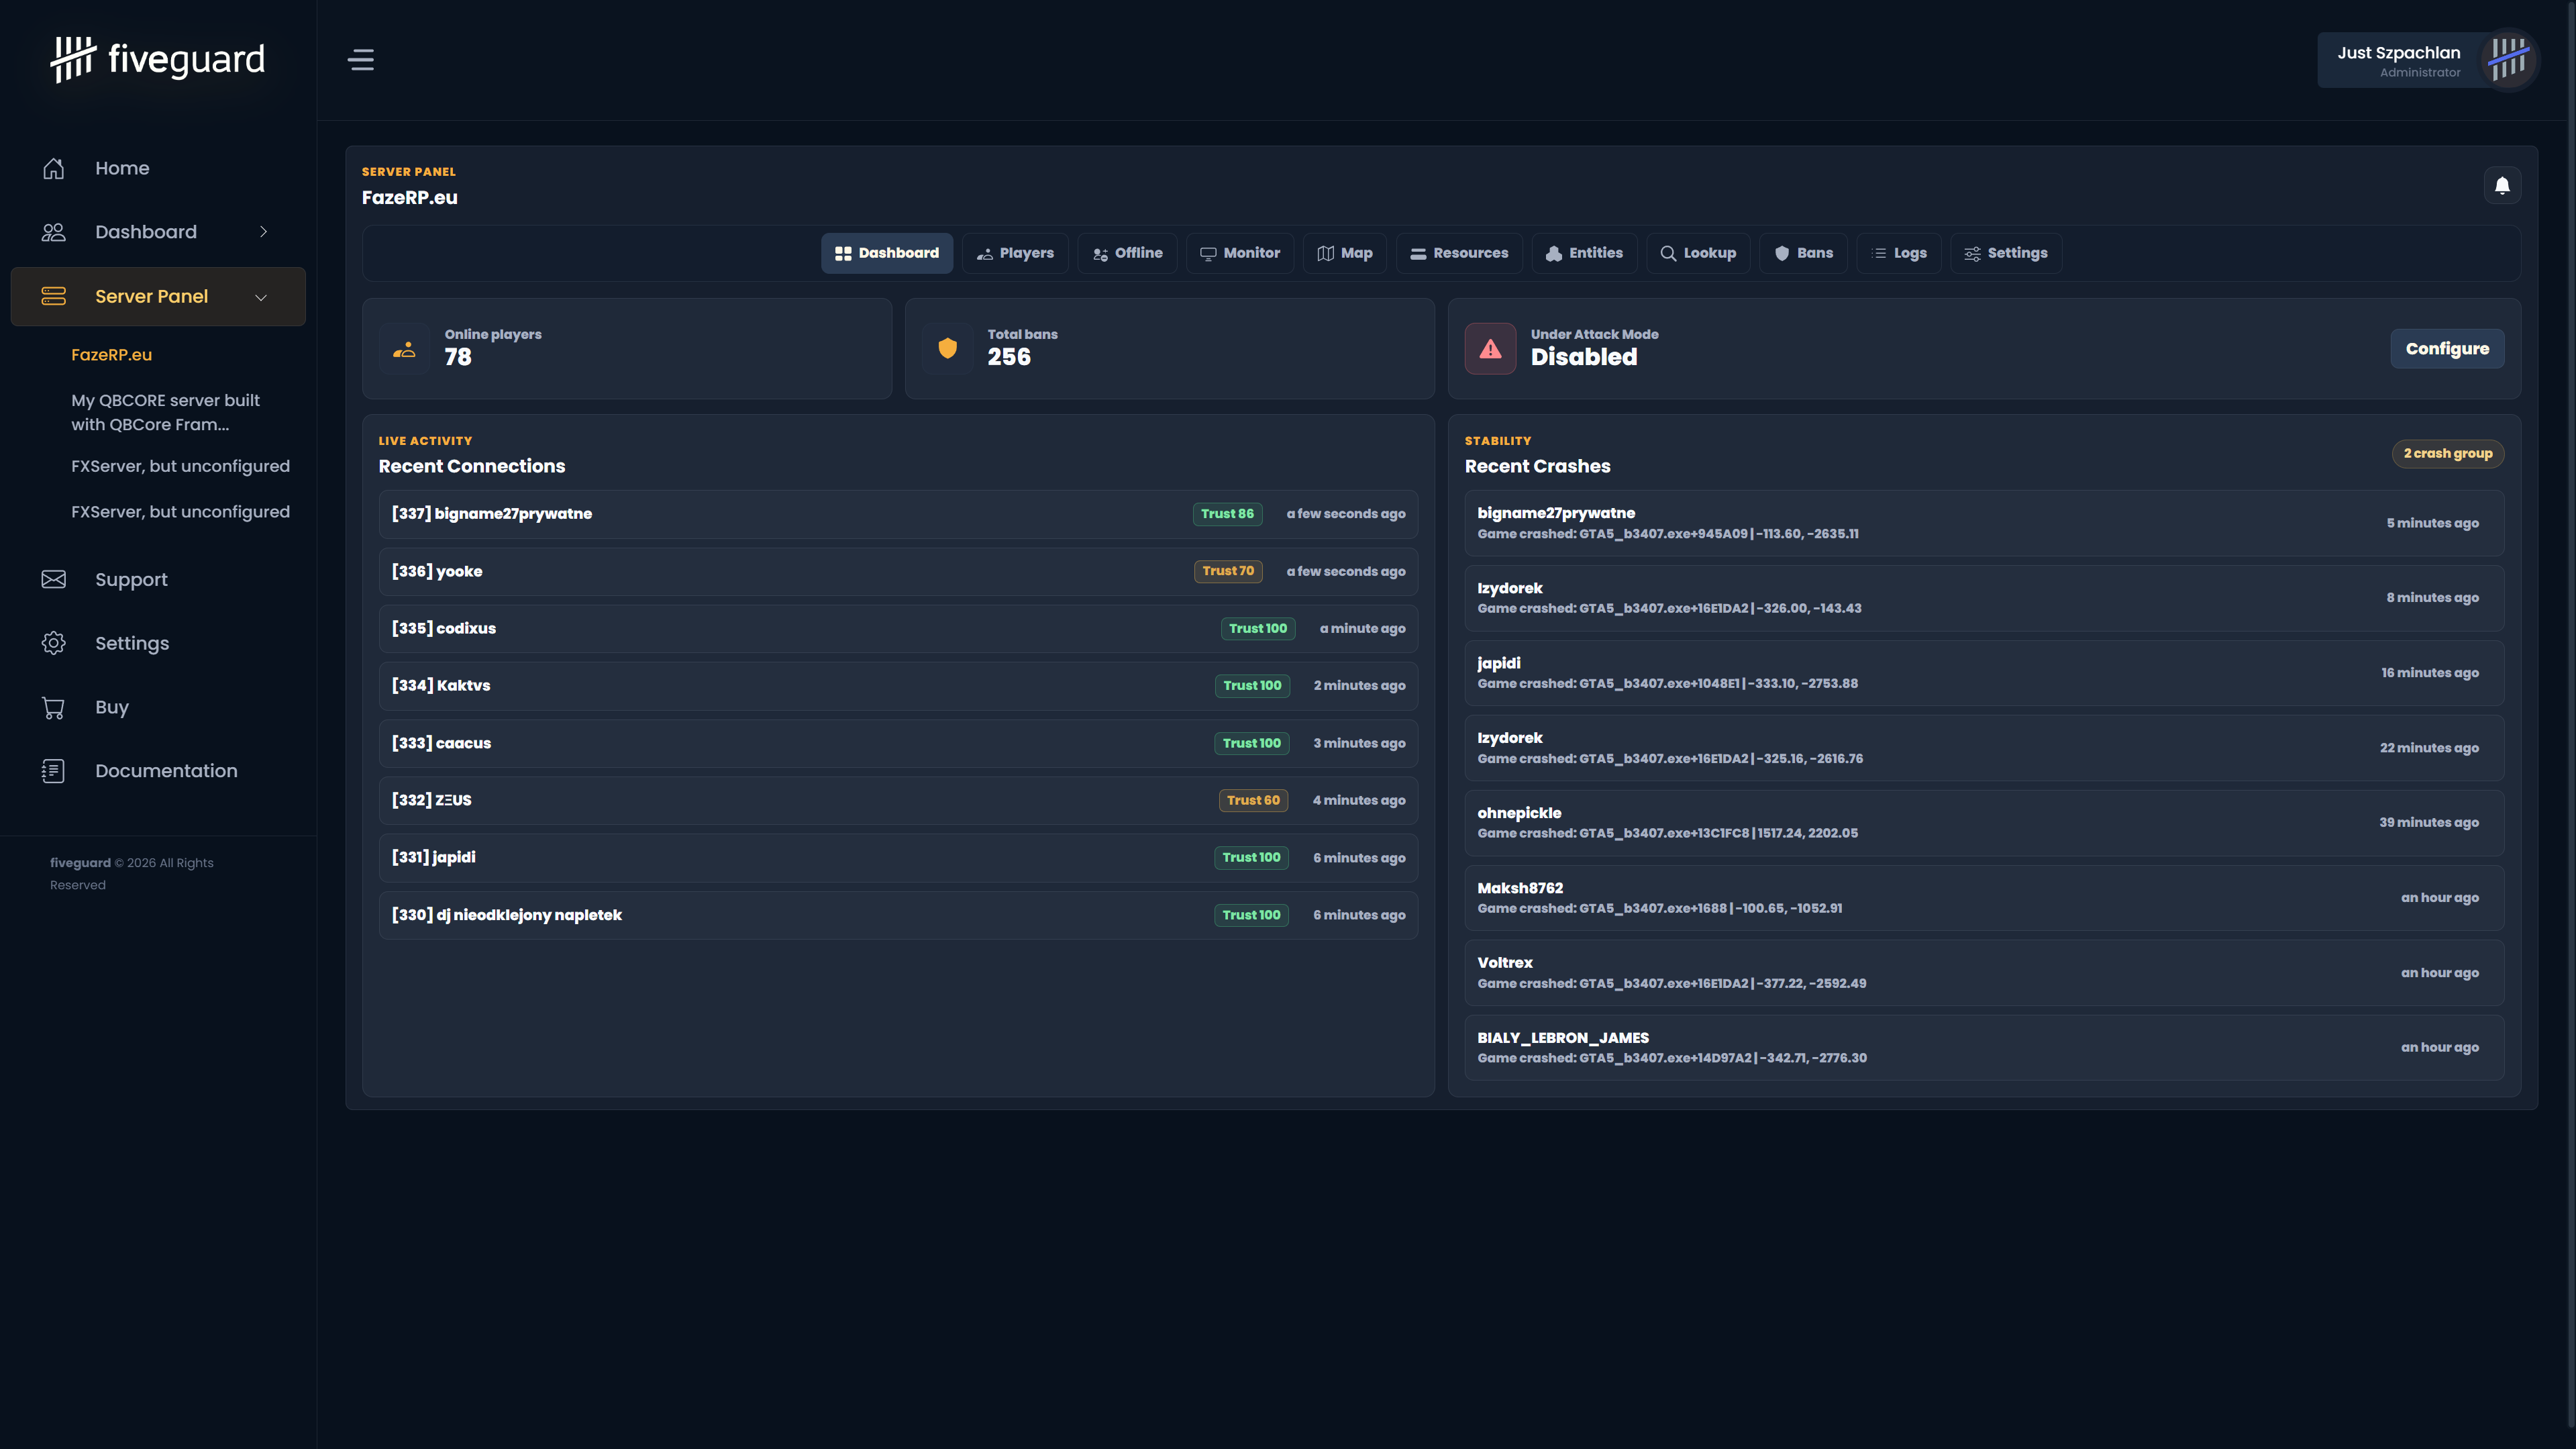Image resolution: width=2576 pixels, height=1449 pixels.
Task: Click the Home house icon
Action: 54,168
